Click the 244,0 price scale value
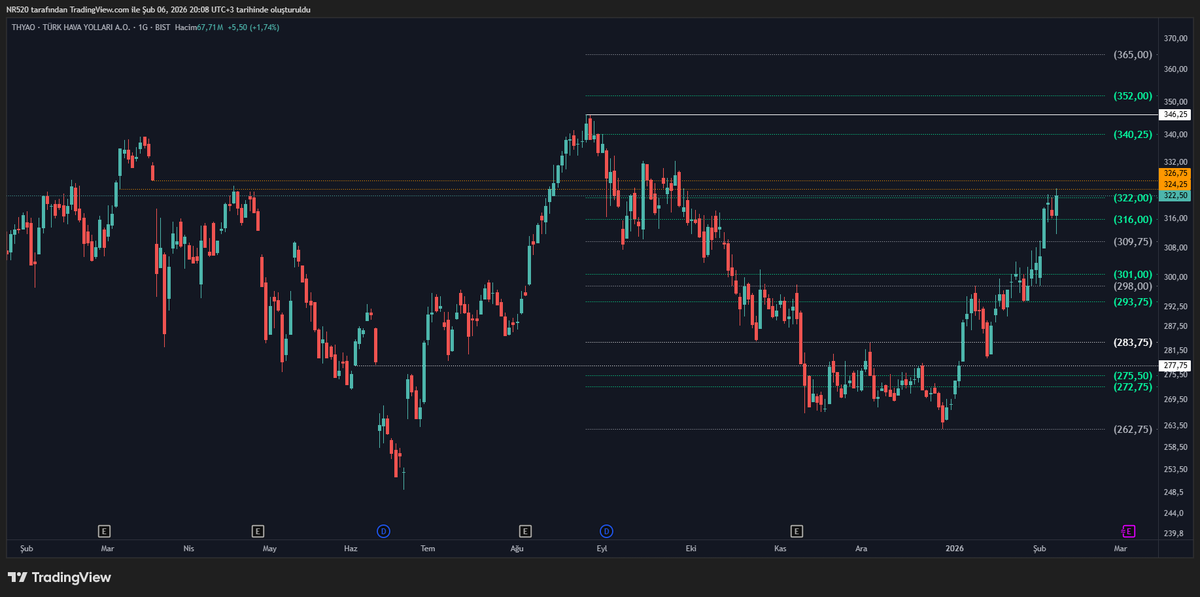 pos(1174,512)
